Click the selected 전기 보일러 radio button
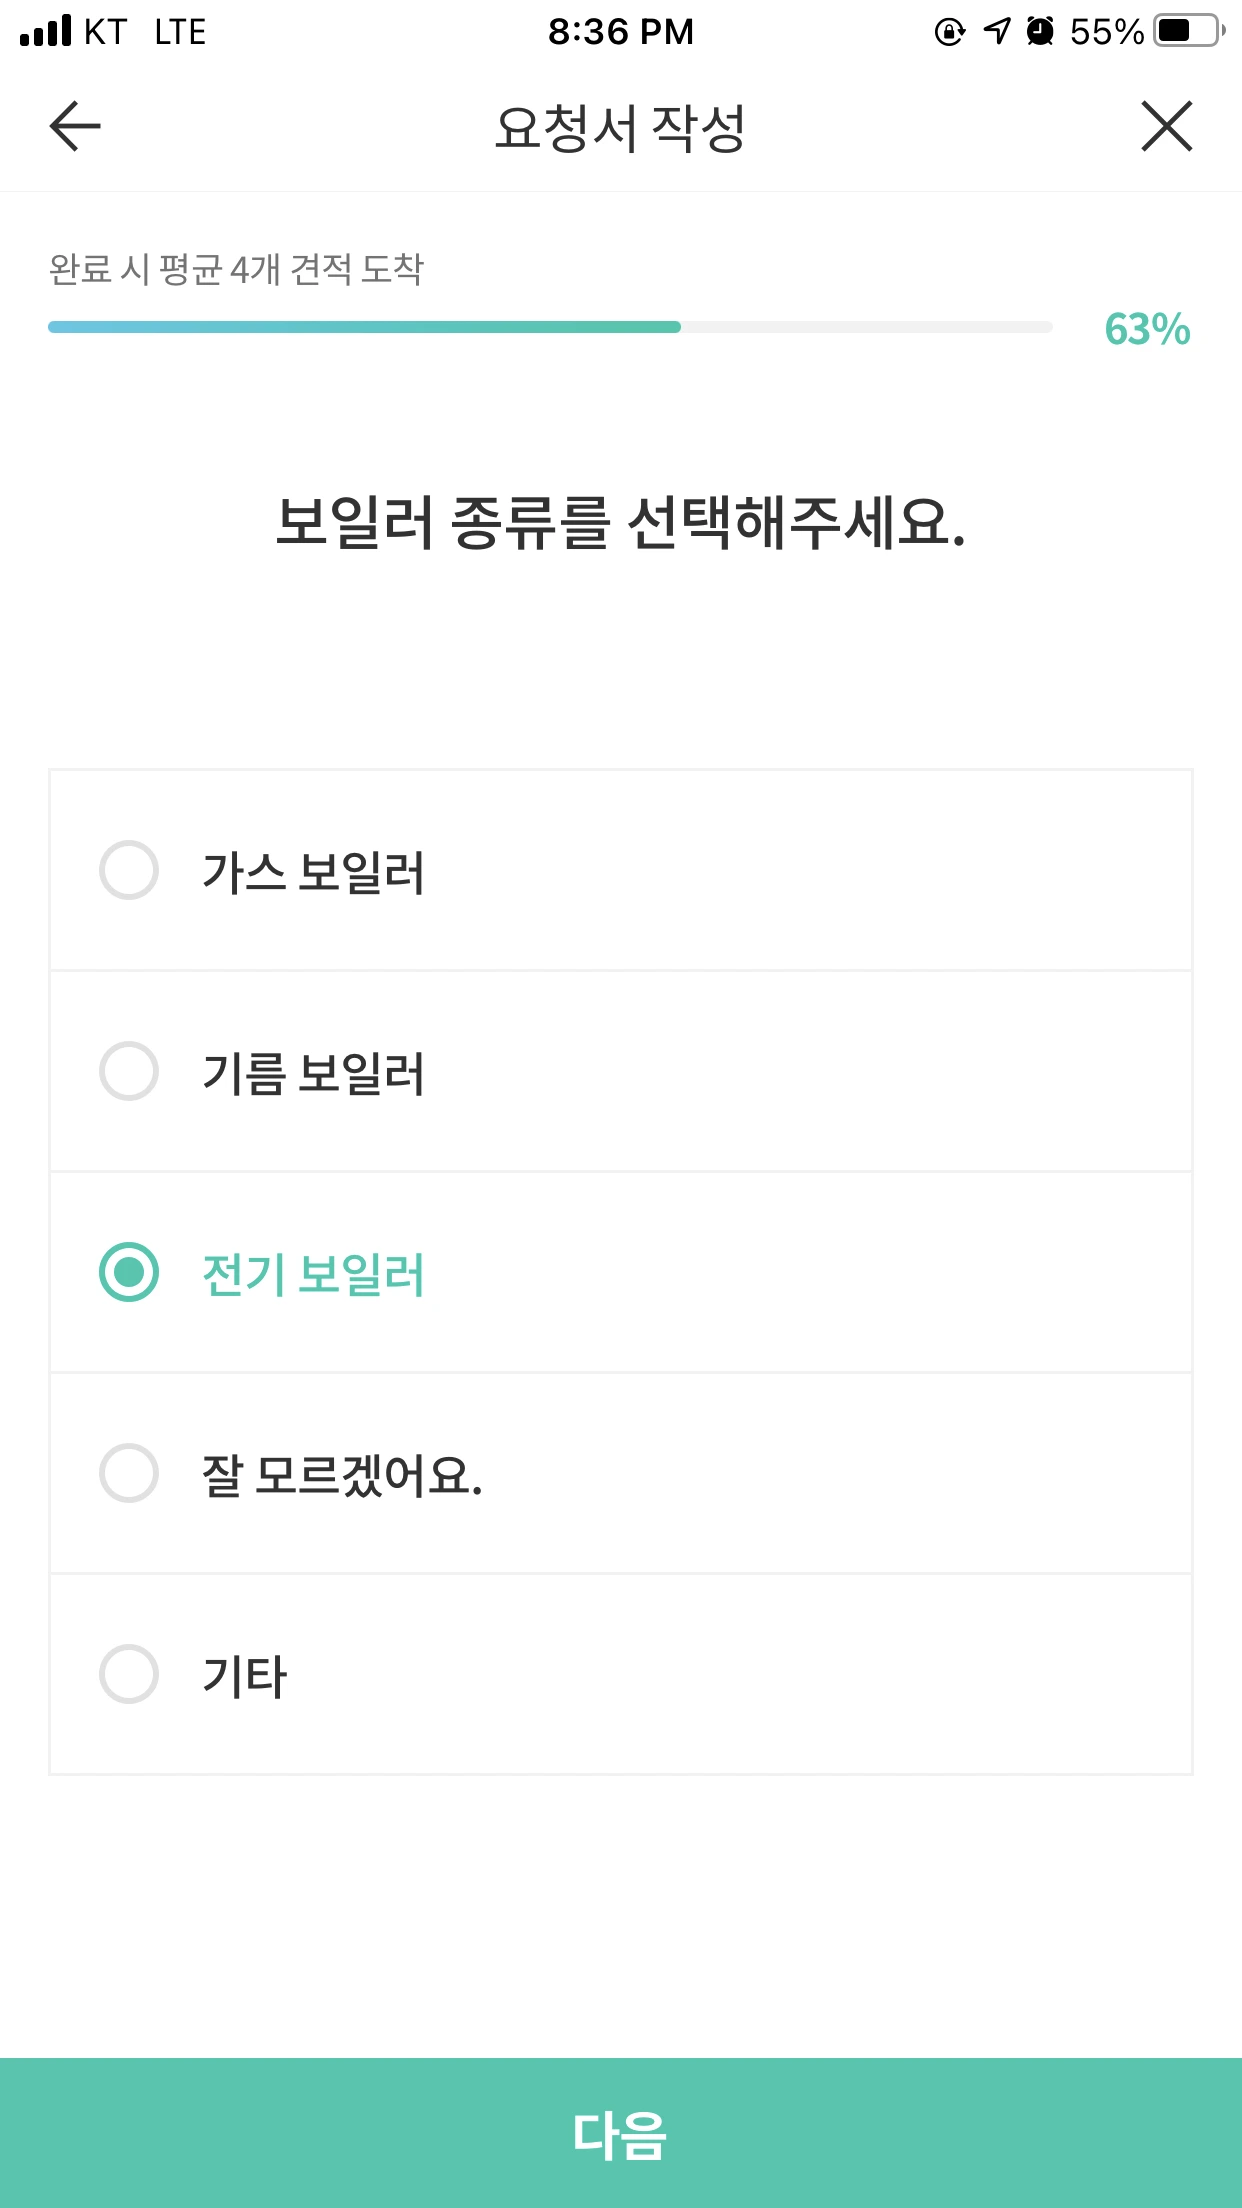Screen dimensions: 1242x2208 [x=129, y=1272]
